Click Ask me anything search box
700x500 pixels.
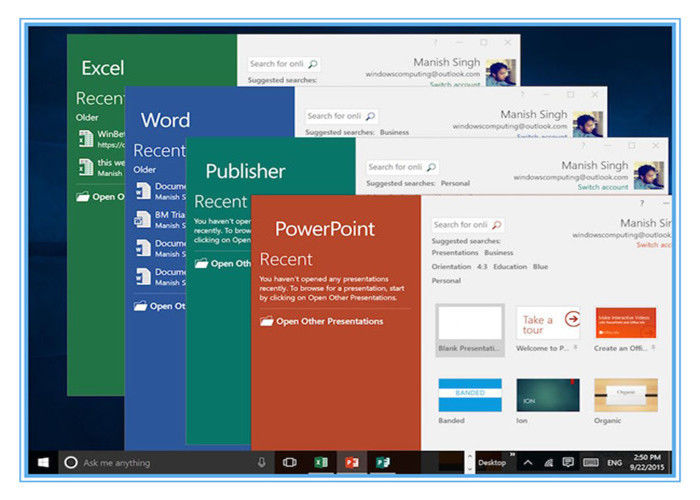[161, 462]
